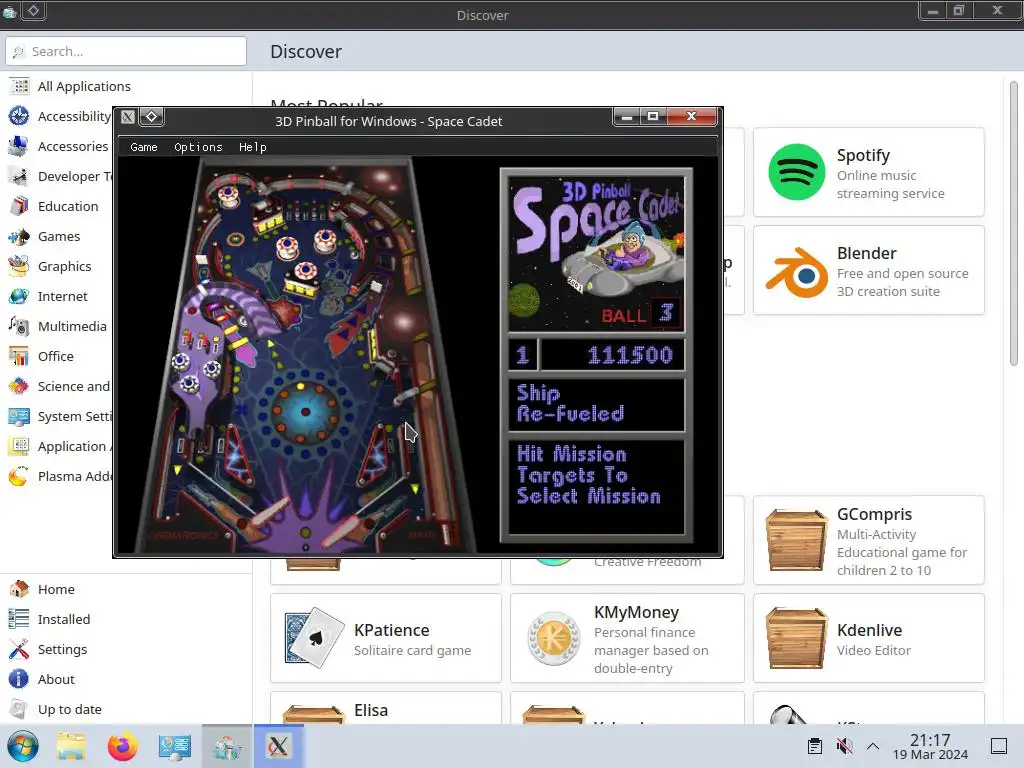
Task: Open the start menu launcher
Action: pyautogui.click(x=24, y=746)
